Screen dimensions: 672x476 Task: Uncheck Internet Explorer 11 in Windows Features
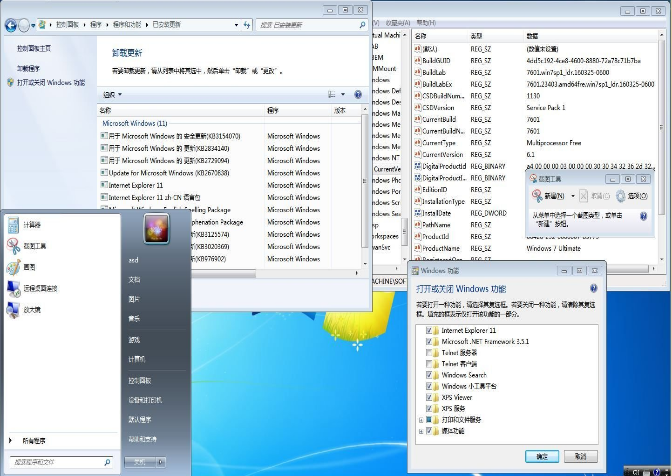(x=429, y=330)
